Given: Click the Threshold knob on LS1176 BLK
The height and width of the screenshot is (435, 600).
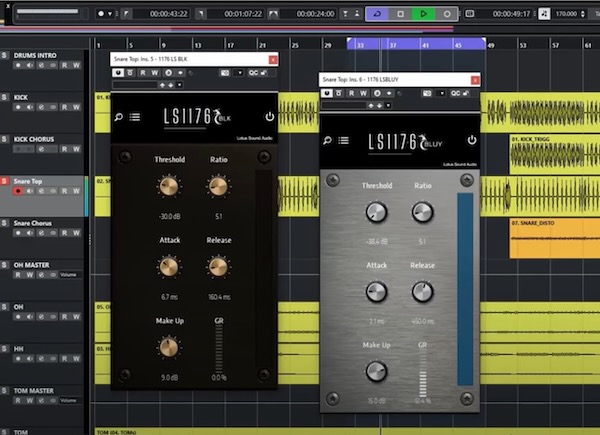Looking at the screenshot, I should coord(169,186).
